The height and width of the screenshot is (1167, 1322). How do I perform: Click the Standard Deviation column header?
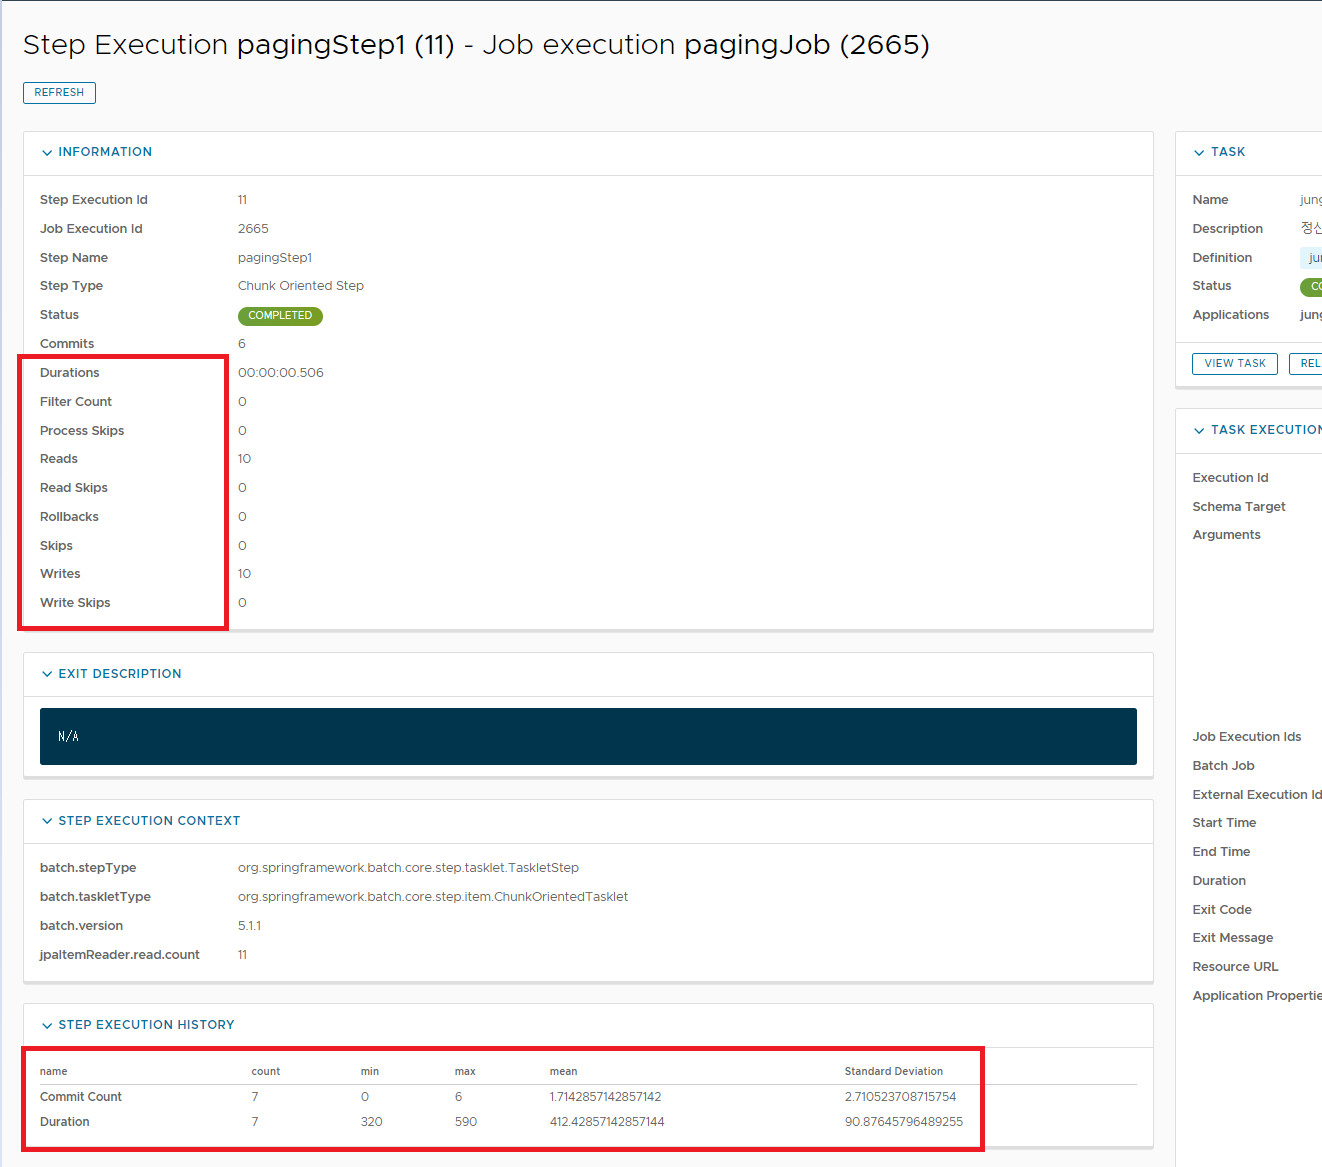click(894, 1072)
